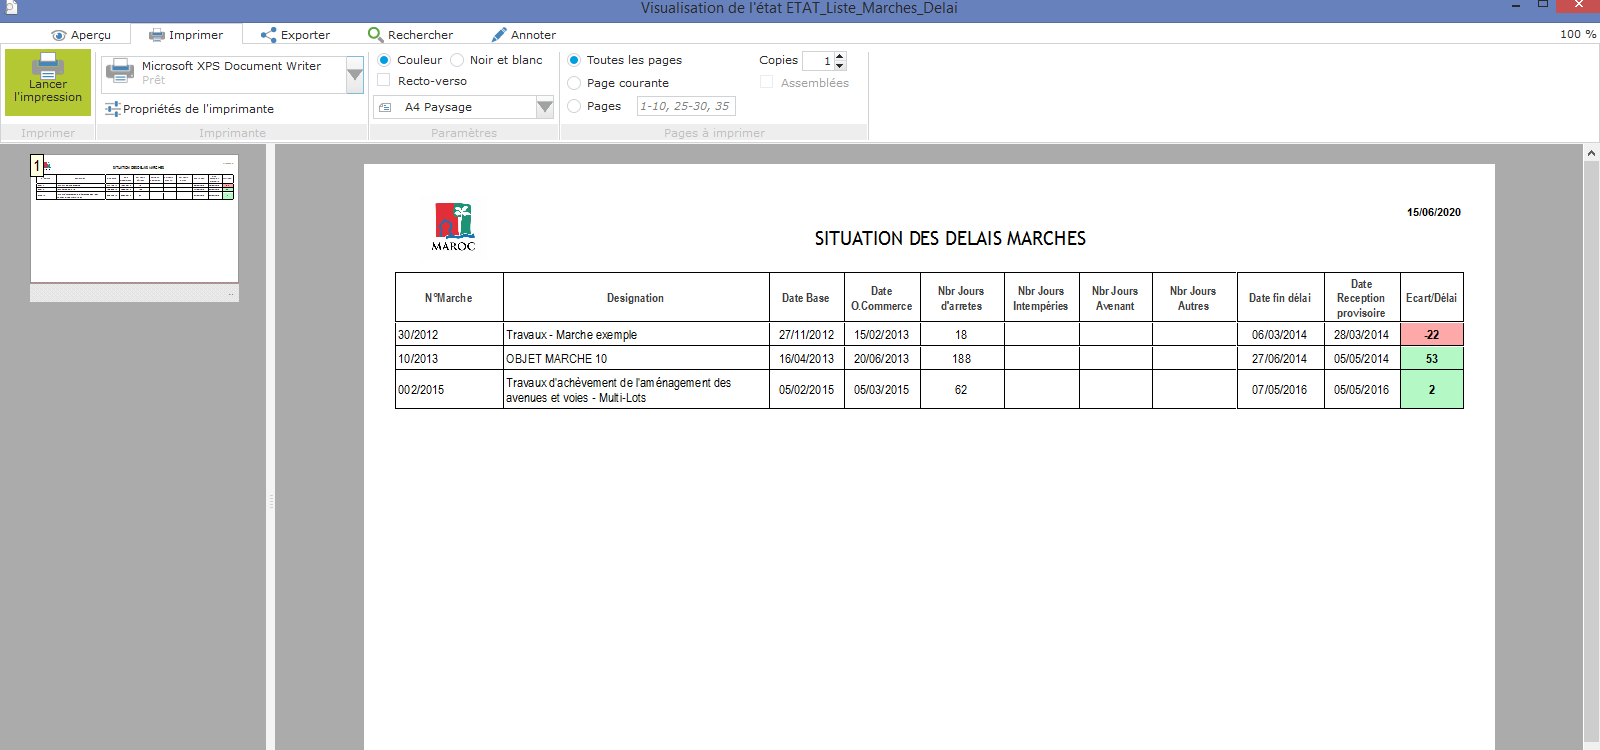Select the Page courante radio button

(x=574, y=83)
